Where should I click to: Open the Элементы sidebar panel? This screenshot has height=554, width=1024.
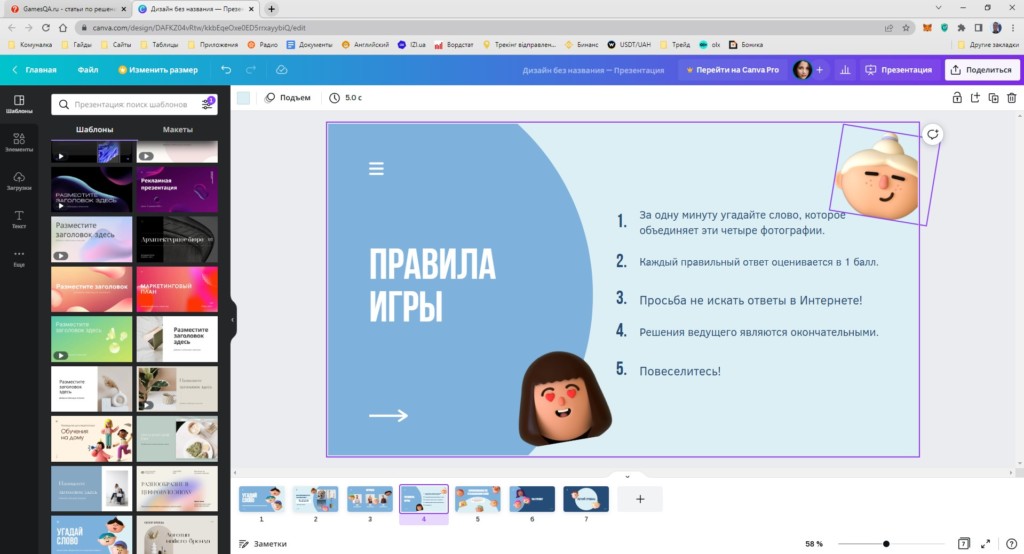coord(19,142)
